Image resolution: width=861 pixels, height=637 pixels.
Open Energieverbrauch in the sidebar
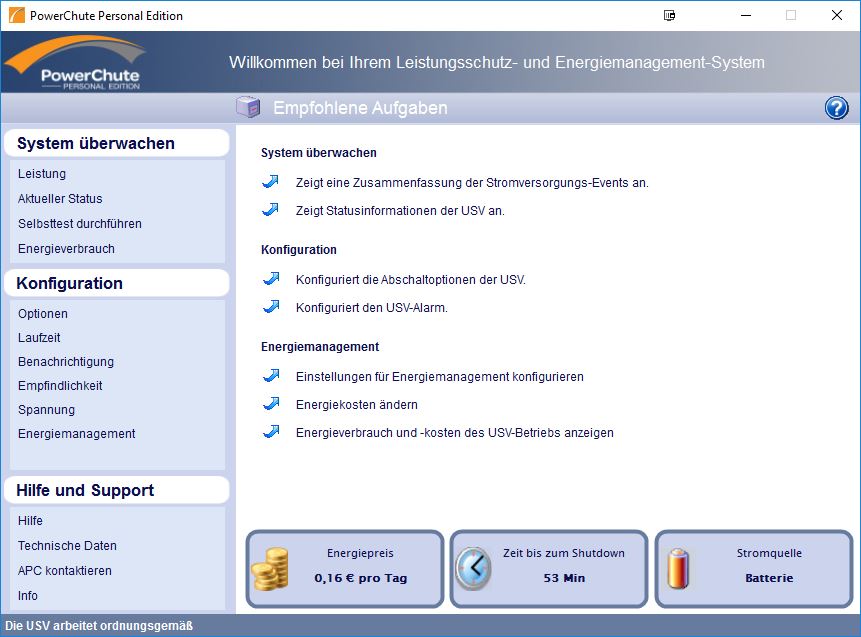tap(66, 249)
